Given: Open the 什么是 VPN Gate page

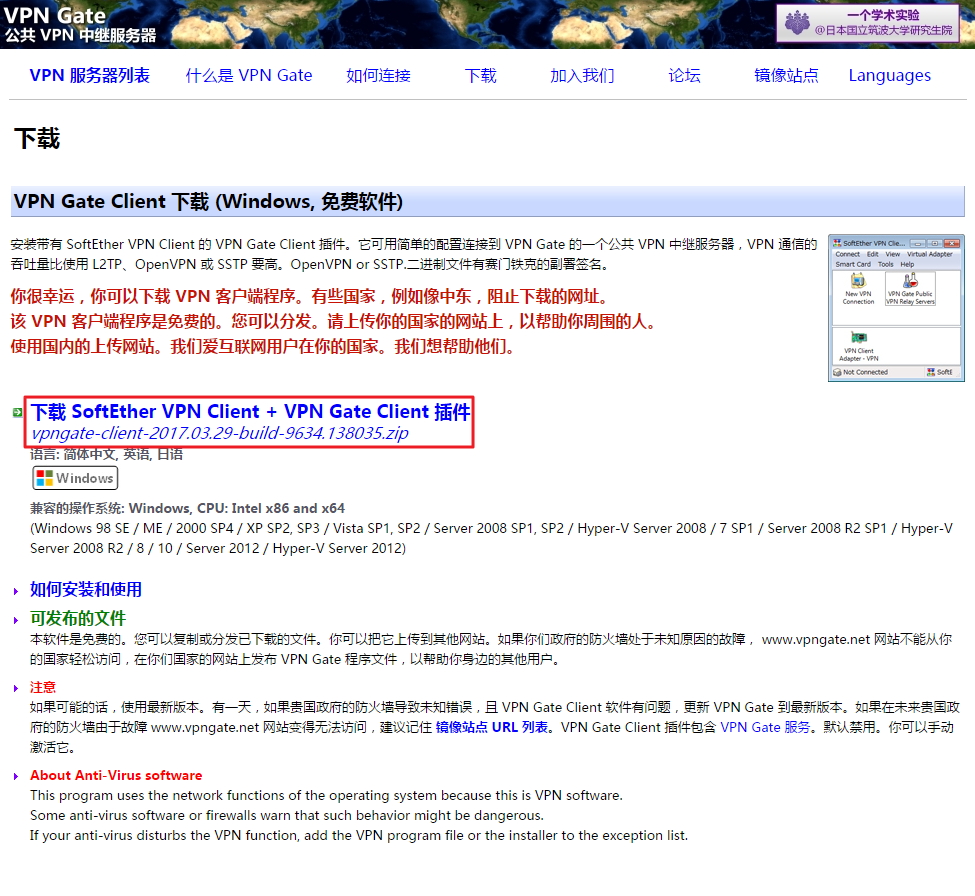Looking at the screenshot, I should coord(249,75).
